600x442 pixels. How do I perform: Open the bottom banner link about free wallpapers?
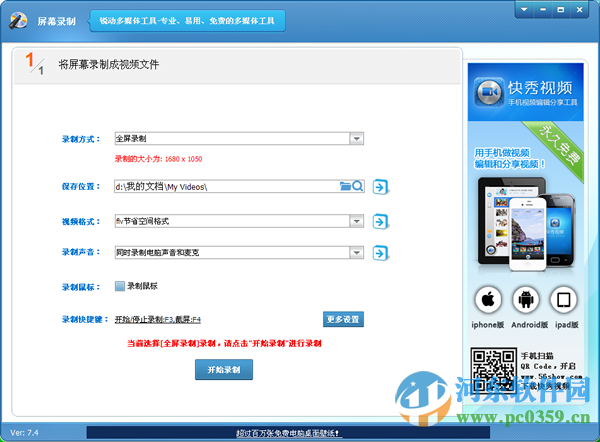point(289,433)
